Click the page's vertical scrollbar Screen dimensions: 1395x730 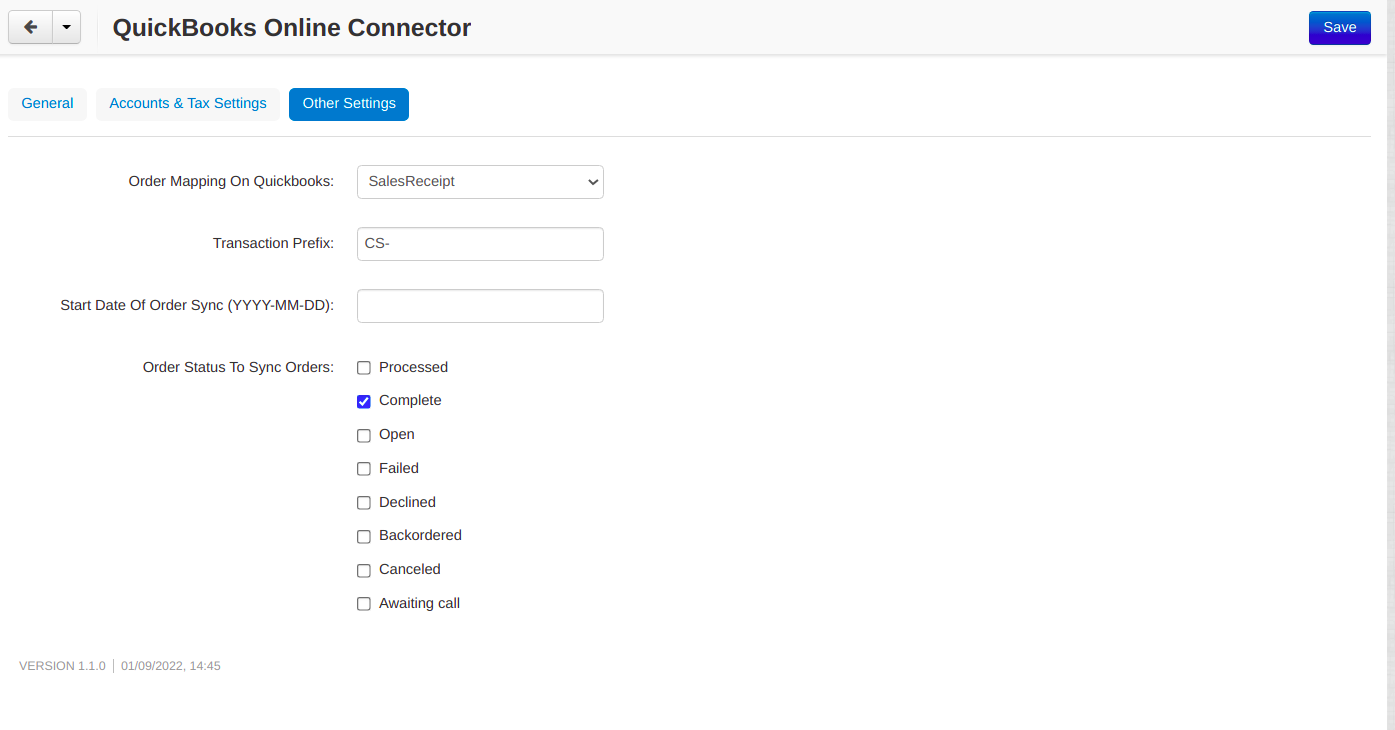1391,365
